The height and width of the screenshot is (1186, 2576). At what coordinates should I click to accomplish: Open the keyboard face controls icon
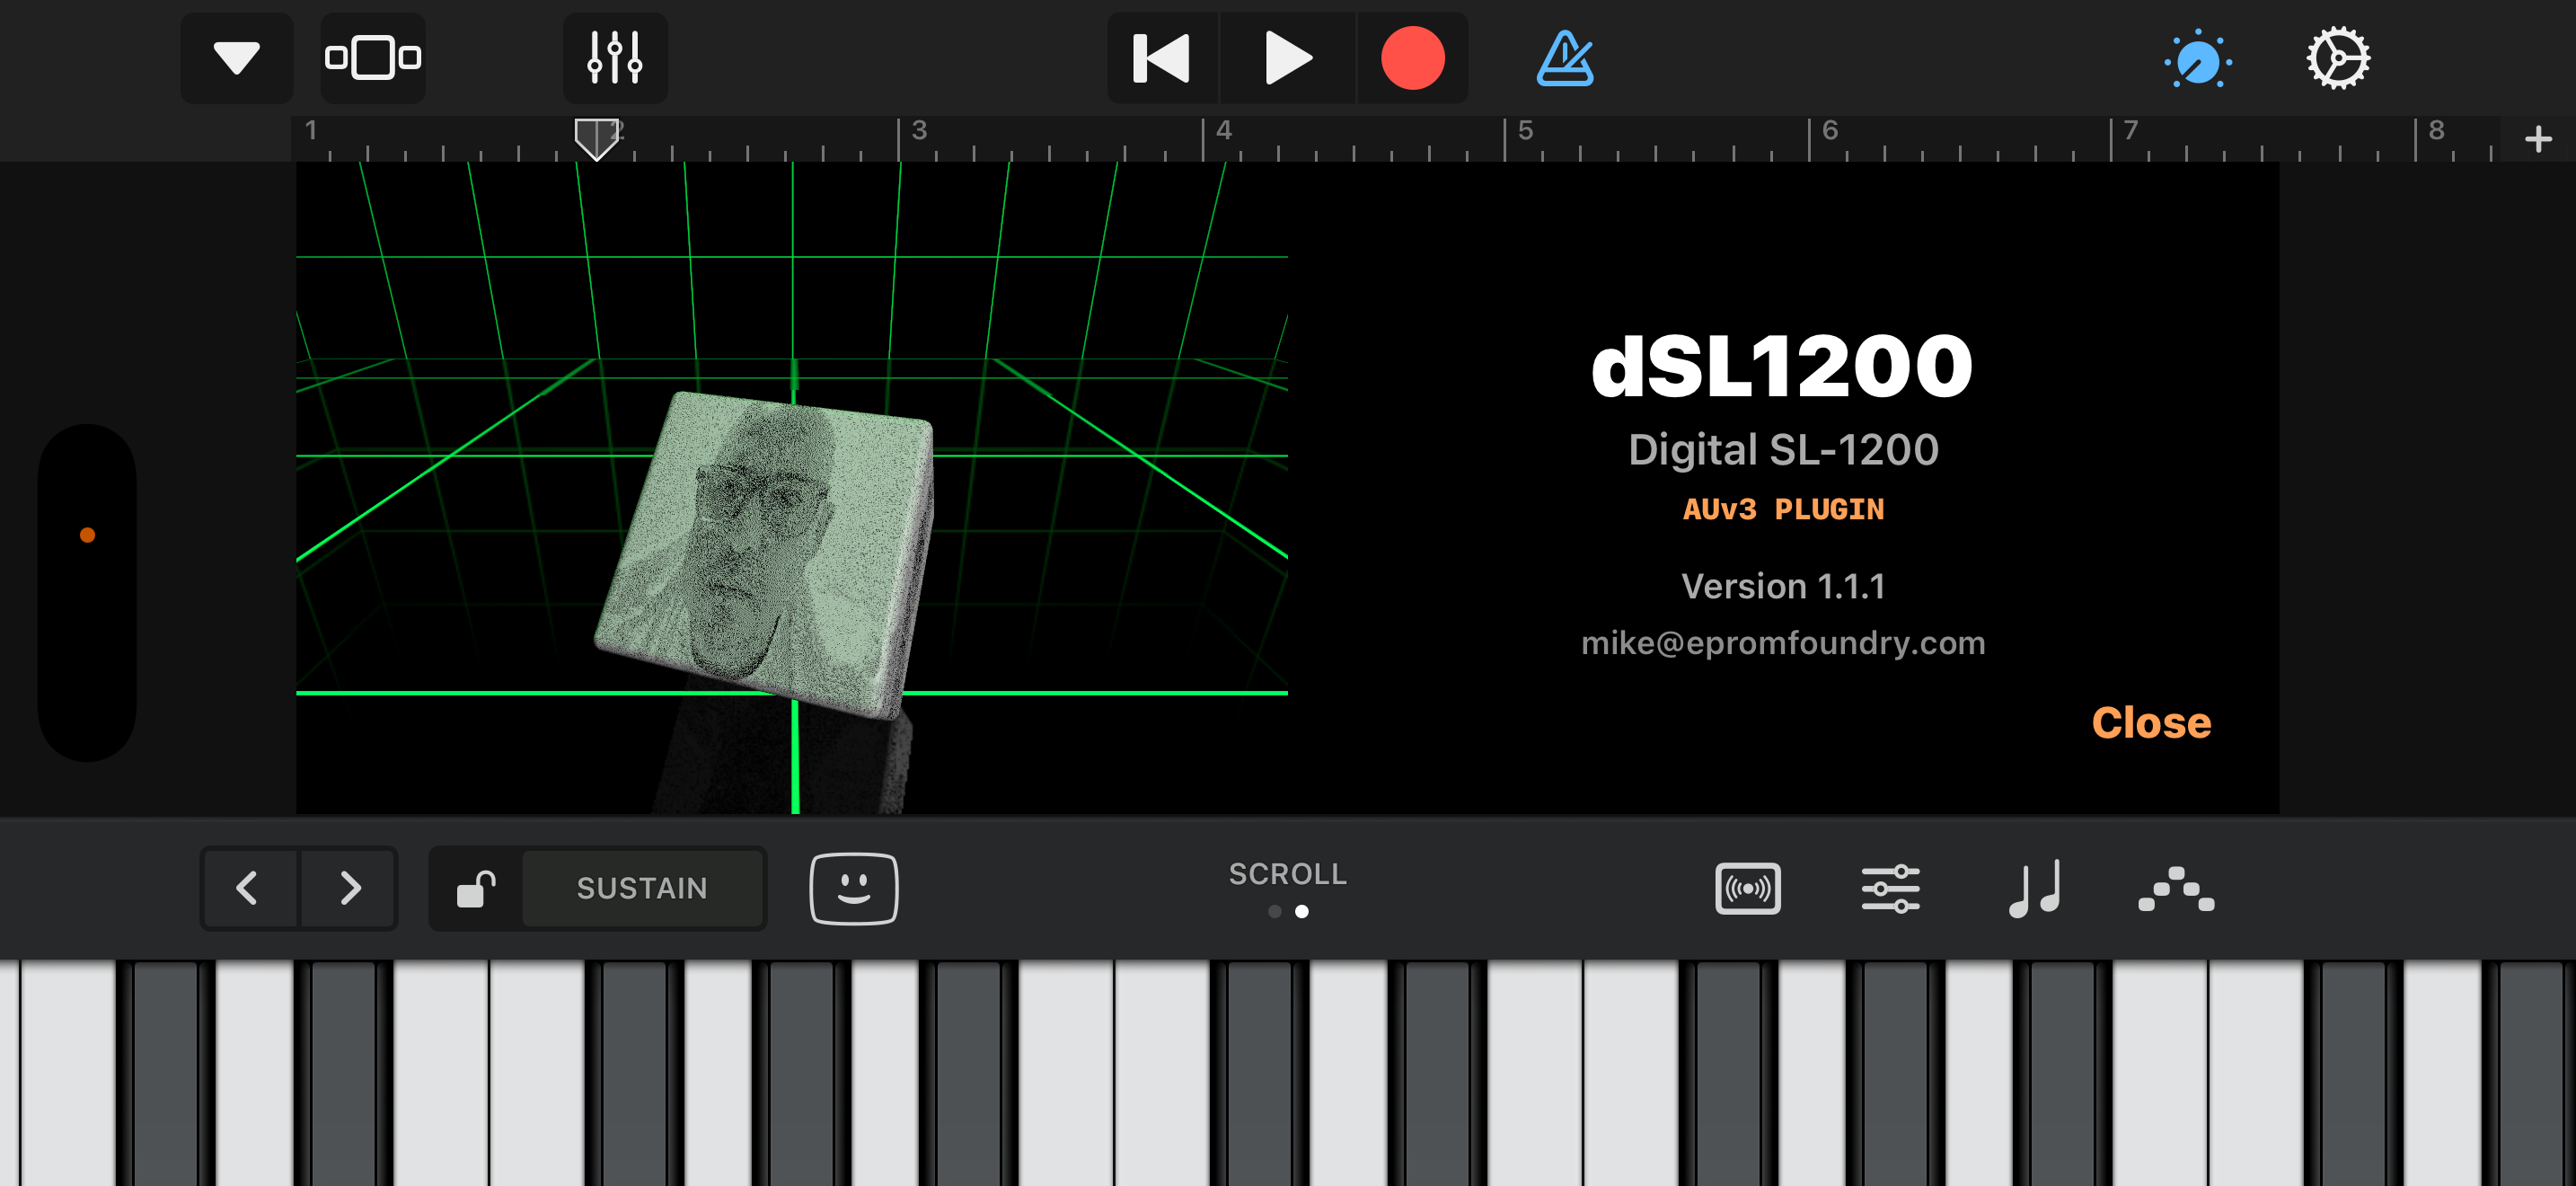(x=853, y=888)
